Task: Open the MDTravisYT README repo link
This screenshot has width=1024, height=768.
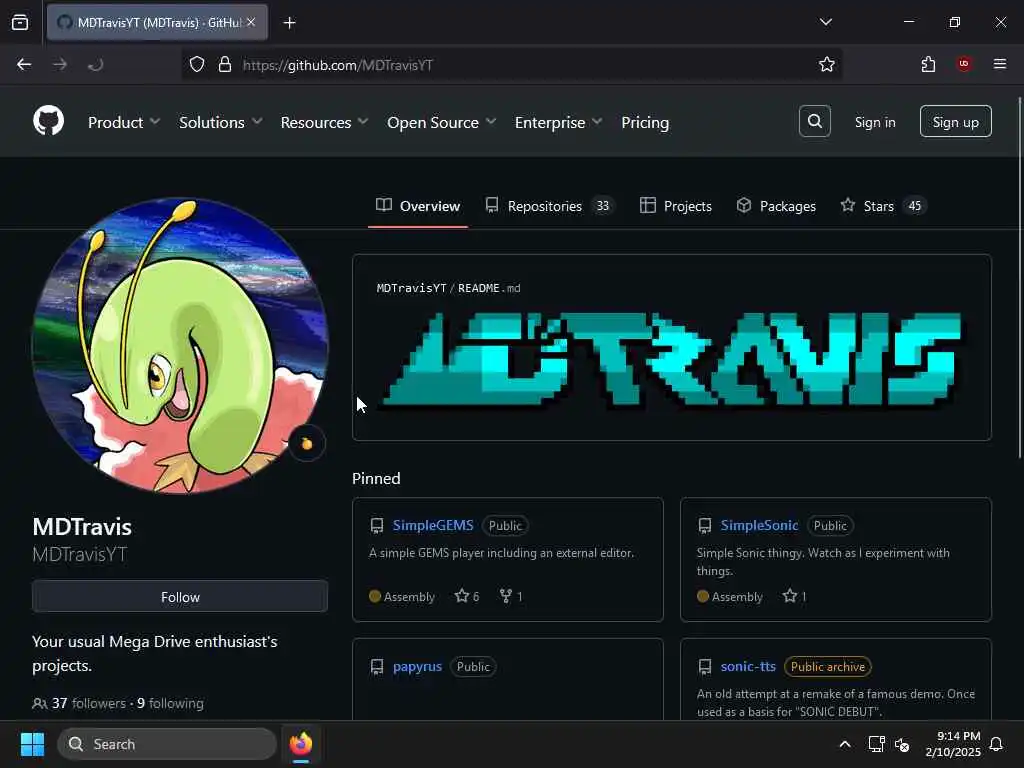Action: coord(411,288)
